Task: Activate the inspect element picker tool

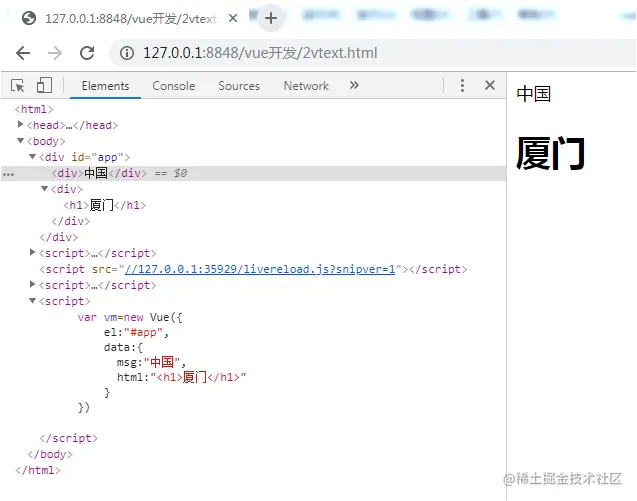Action: pyautogui.click(x=17, y=86)
